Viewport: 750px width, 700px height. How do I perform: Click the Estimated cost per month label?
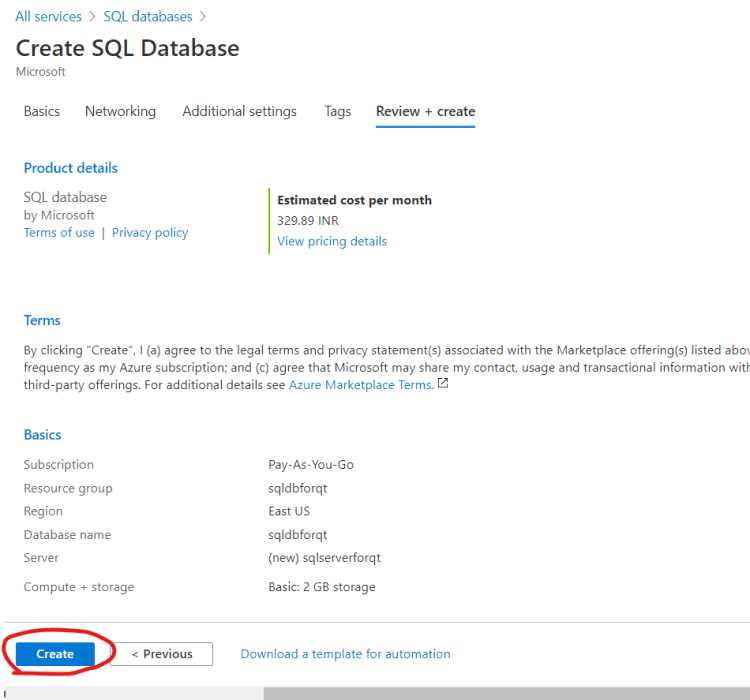point(354,200)
